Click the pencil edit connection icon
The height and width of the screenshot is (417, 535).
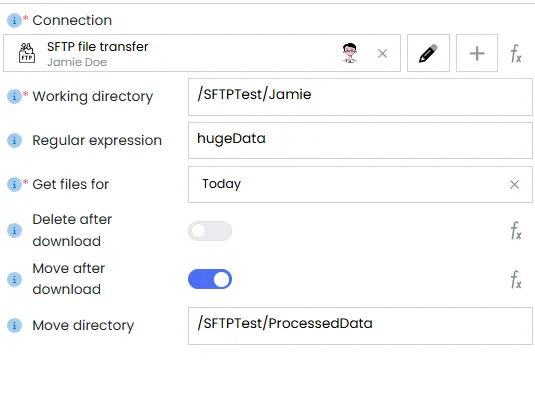coord(428,53)
